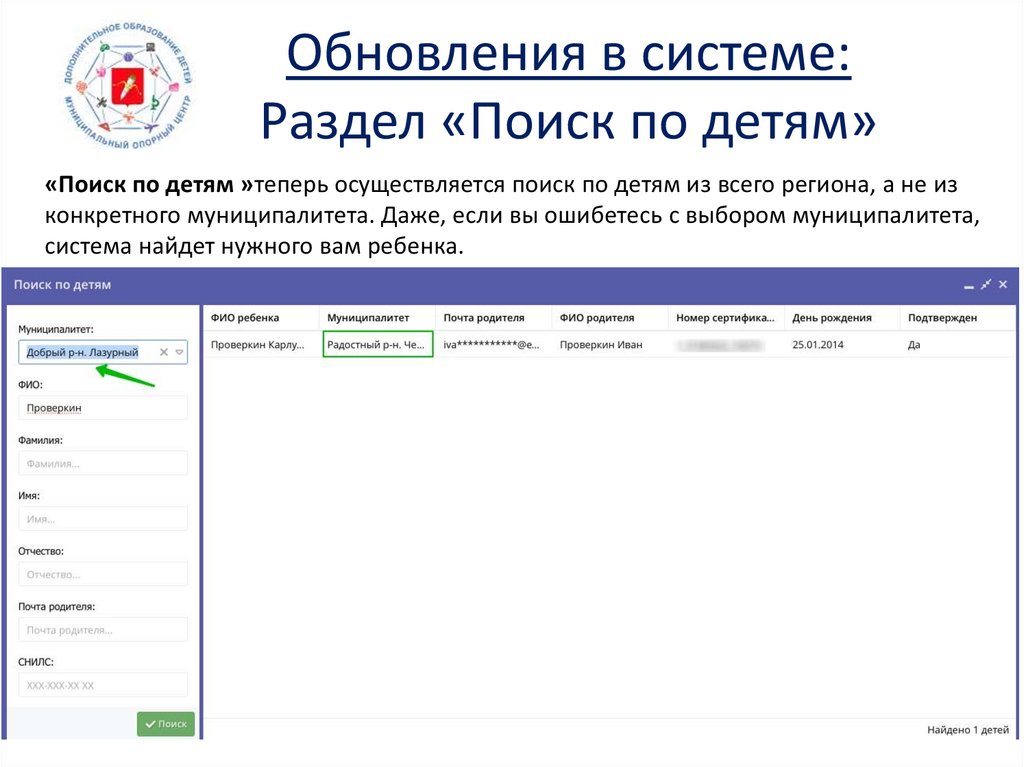The height and width of the screenshot is (767, 1024).
Task: Focus the СНИЛС input field
Action: tap(103, 685)
